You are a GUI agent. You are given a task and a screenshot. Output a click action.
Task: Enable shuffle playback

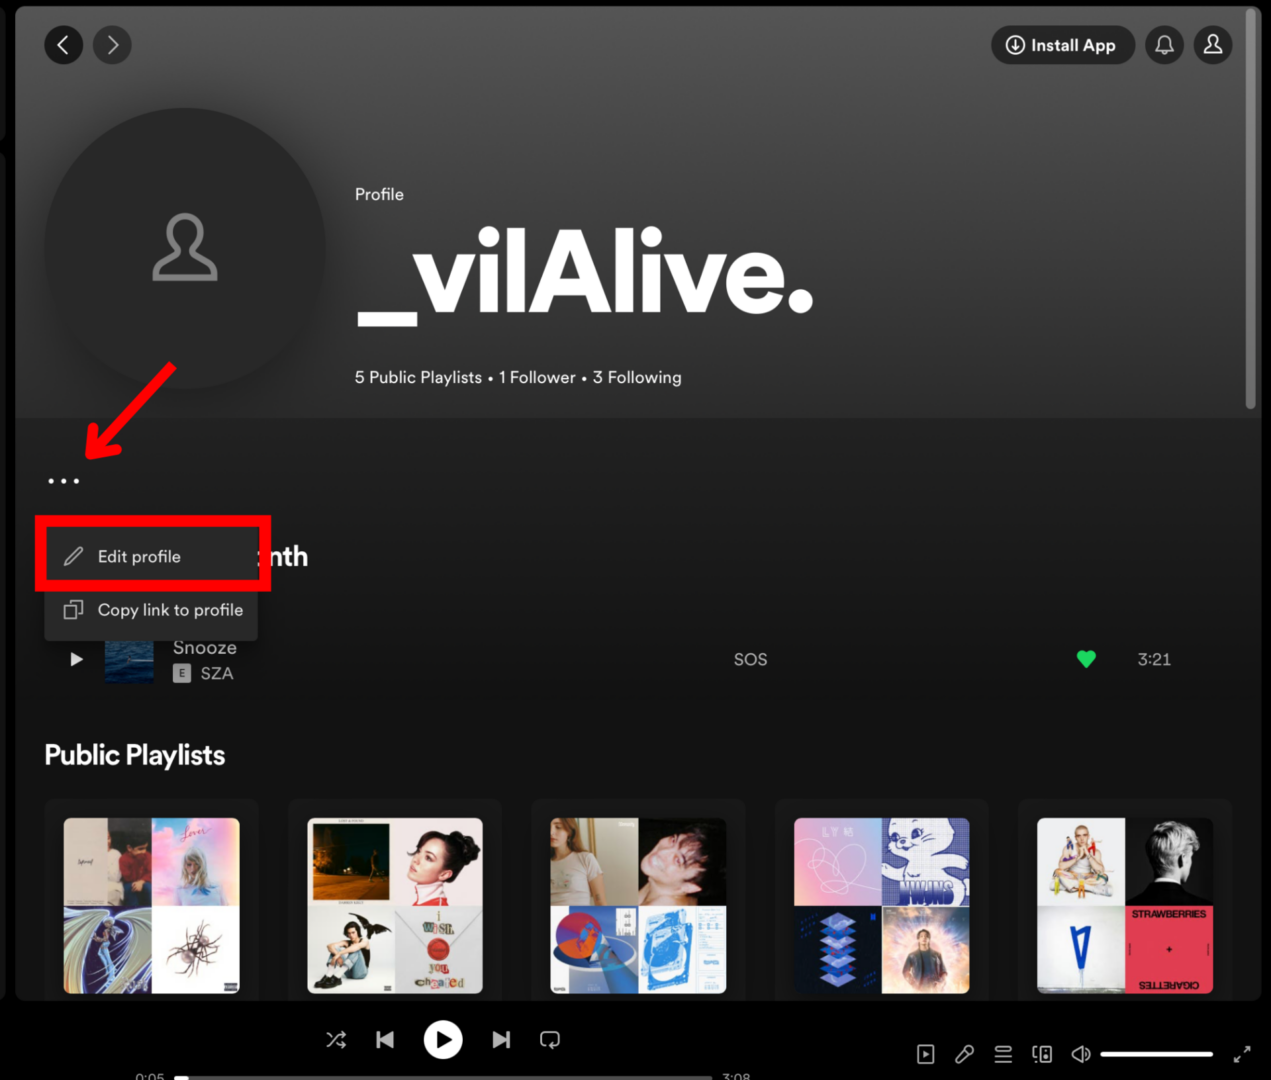click(336, 1040)
